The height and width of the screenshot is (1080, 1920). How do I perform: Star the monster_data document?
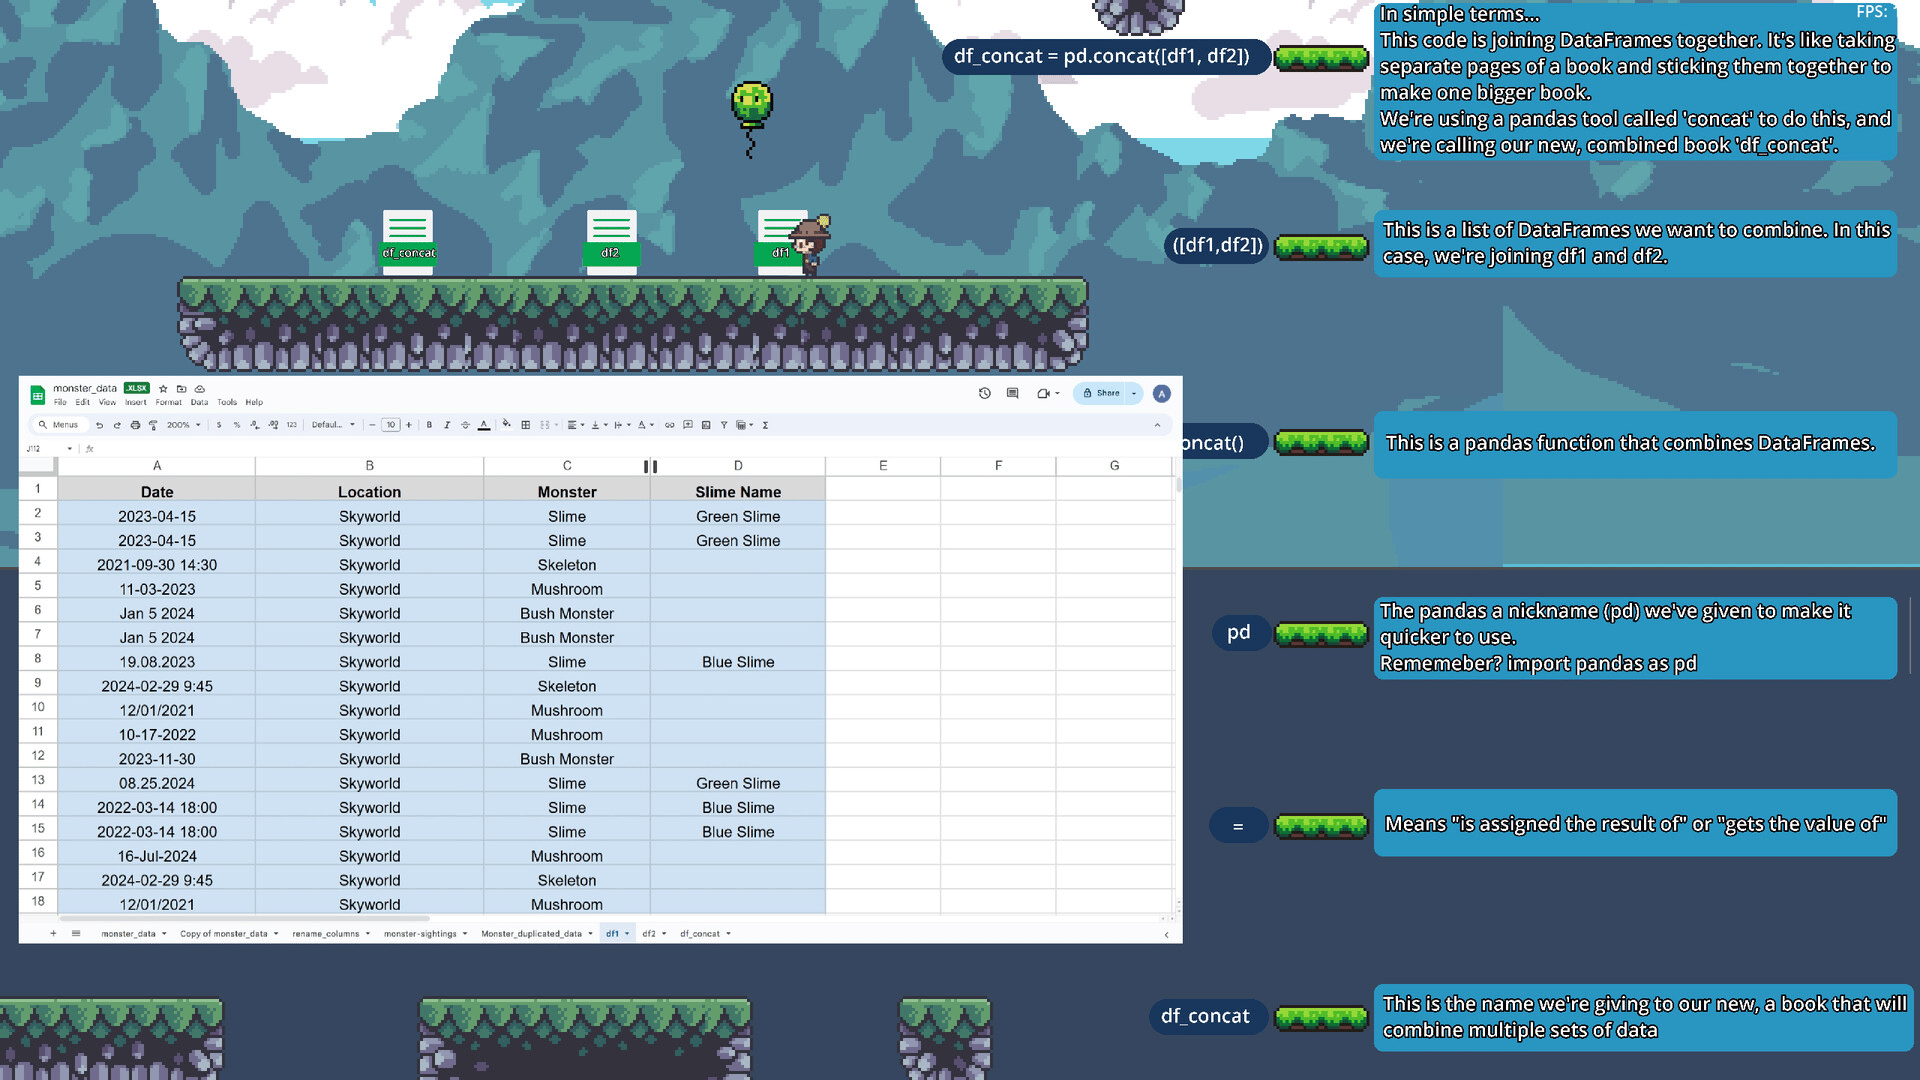[163, 389]
